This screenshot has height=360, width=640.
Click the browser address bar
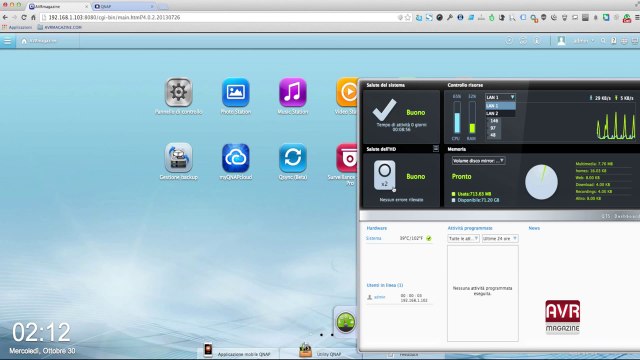coord(220,18)
